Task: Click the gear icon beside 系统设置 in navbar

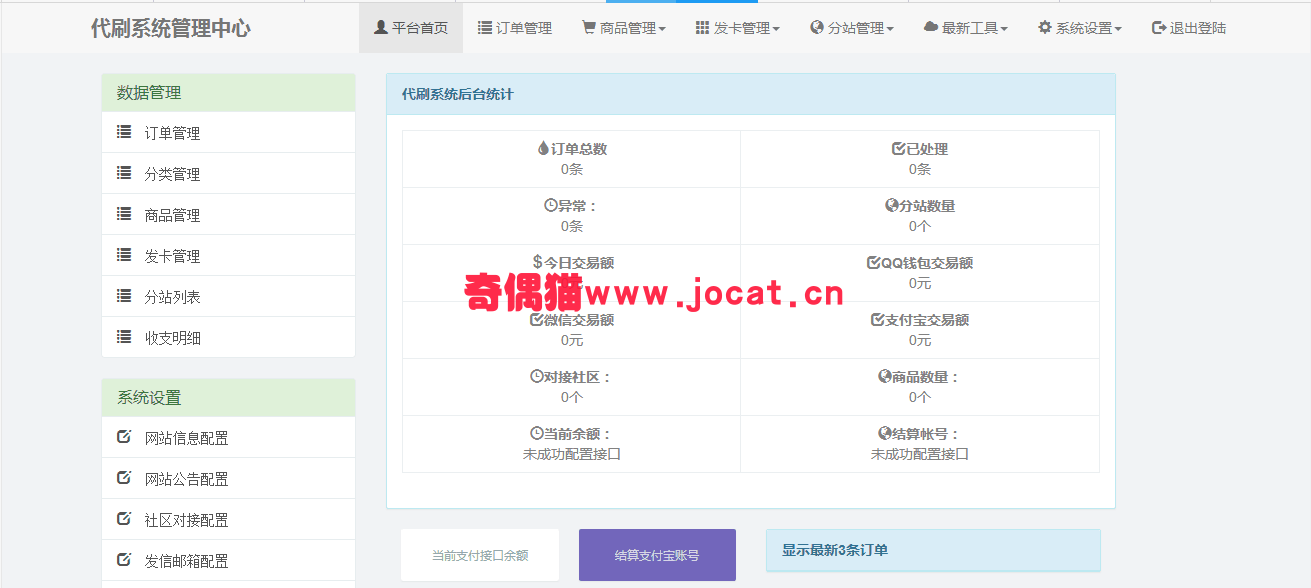Action: click(1045, 28)
